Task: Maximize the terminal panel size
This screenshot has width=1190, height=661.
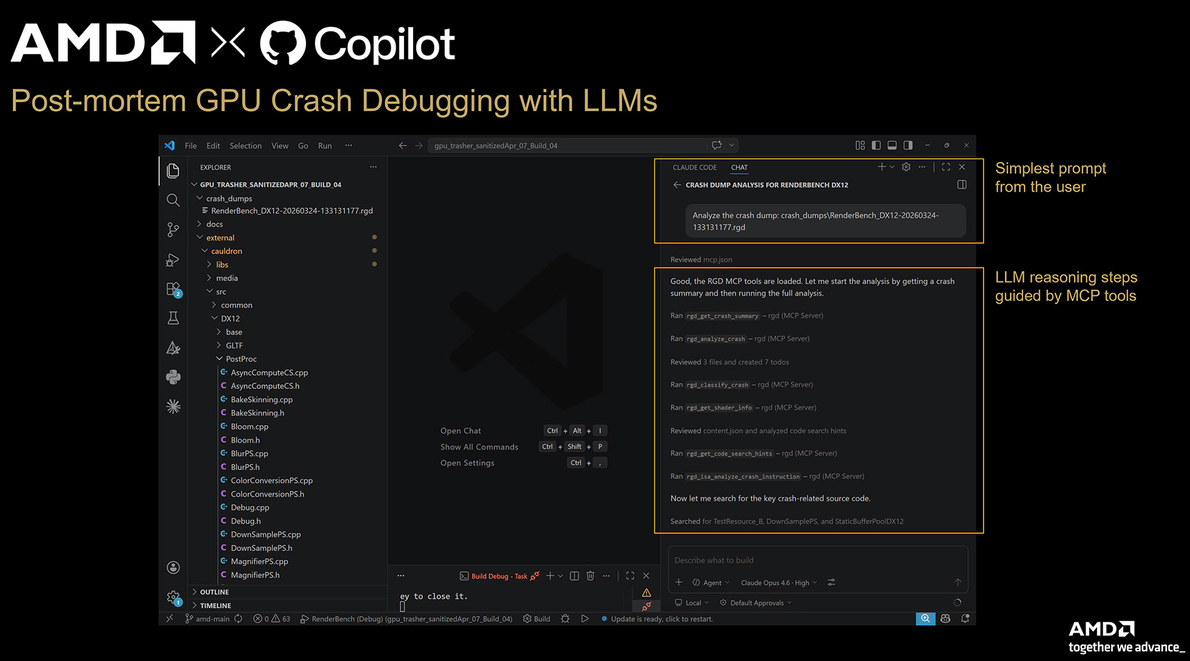Action: (630, 576)
